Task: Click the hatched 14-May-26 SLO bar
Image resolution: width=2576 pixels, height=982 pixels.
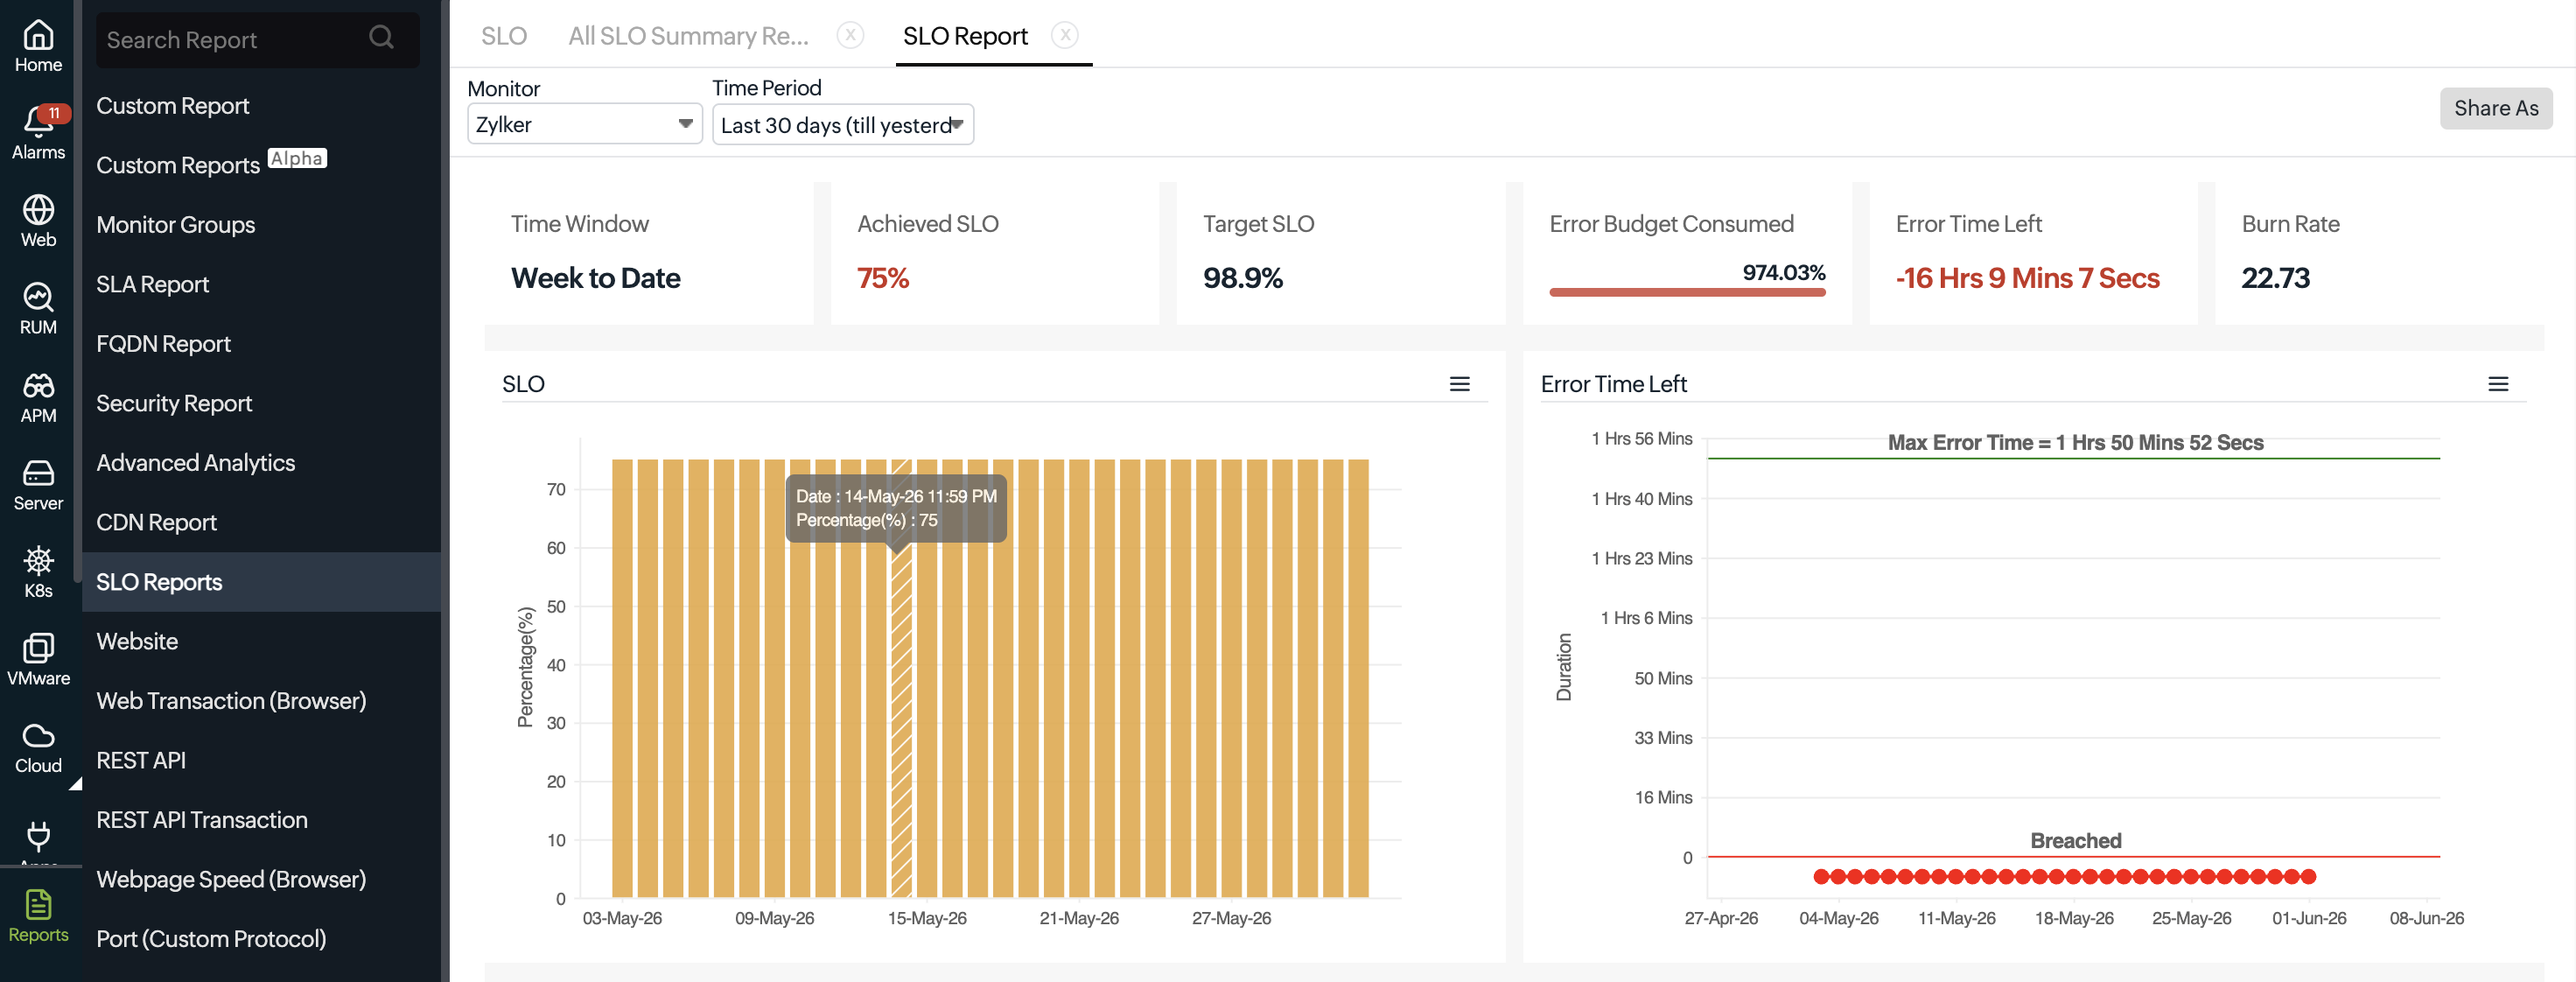Action: point(900,678)
